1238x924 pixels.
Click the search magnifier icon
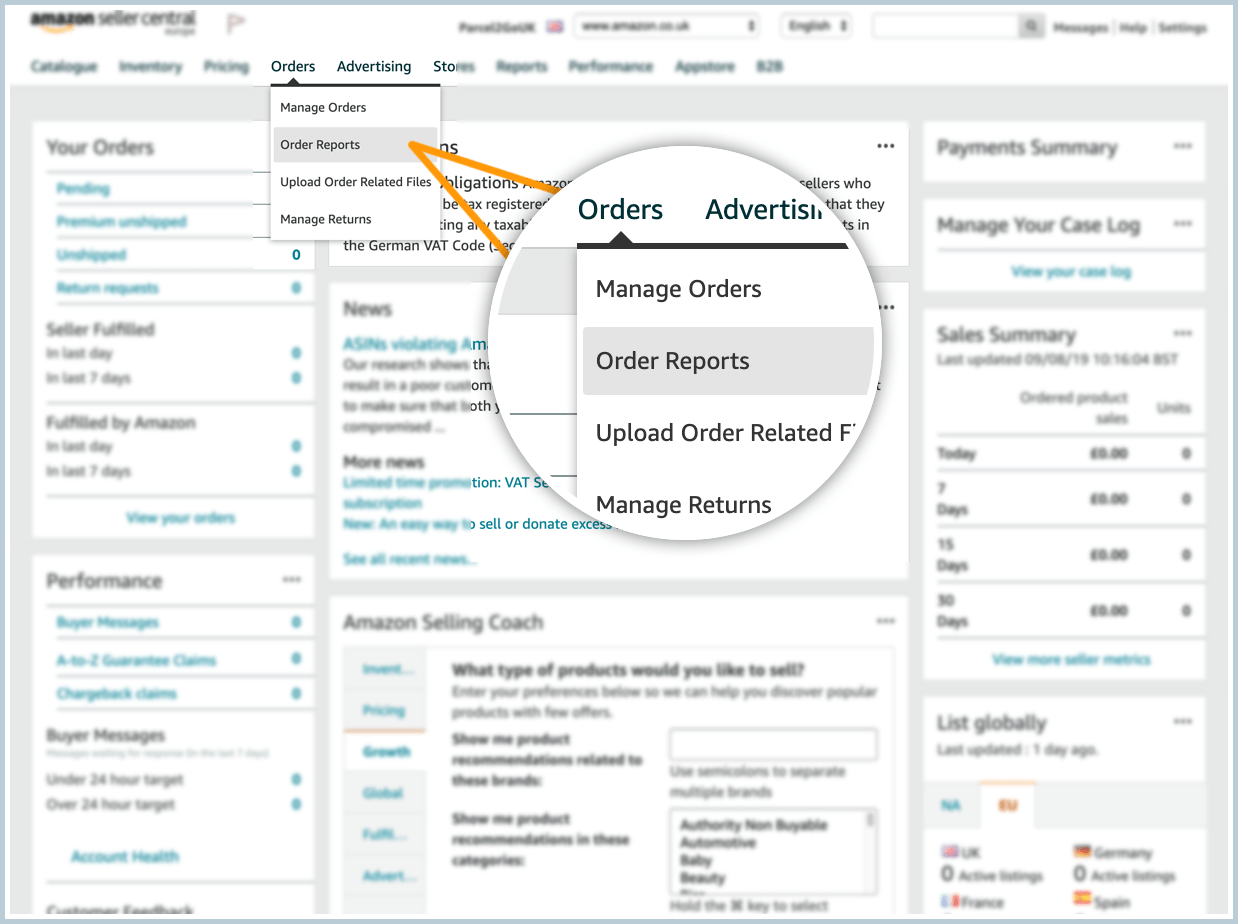[1031, 26]
